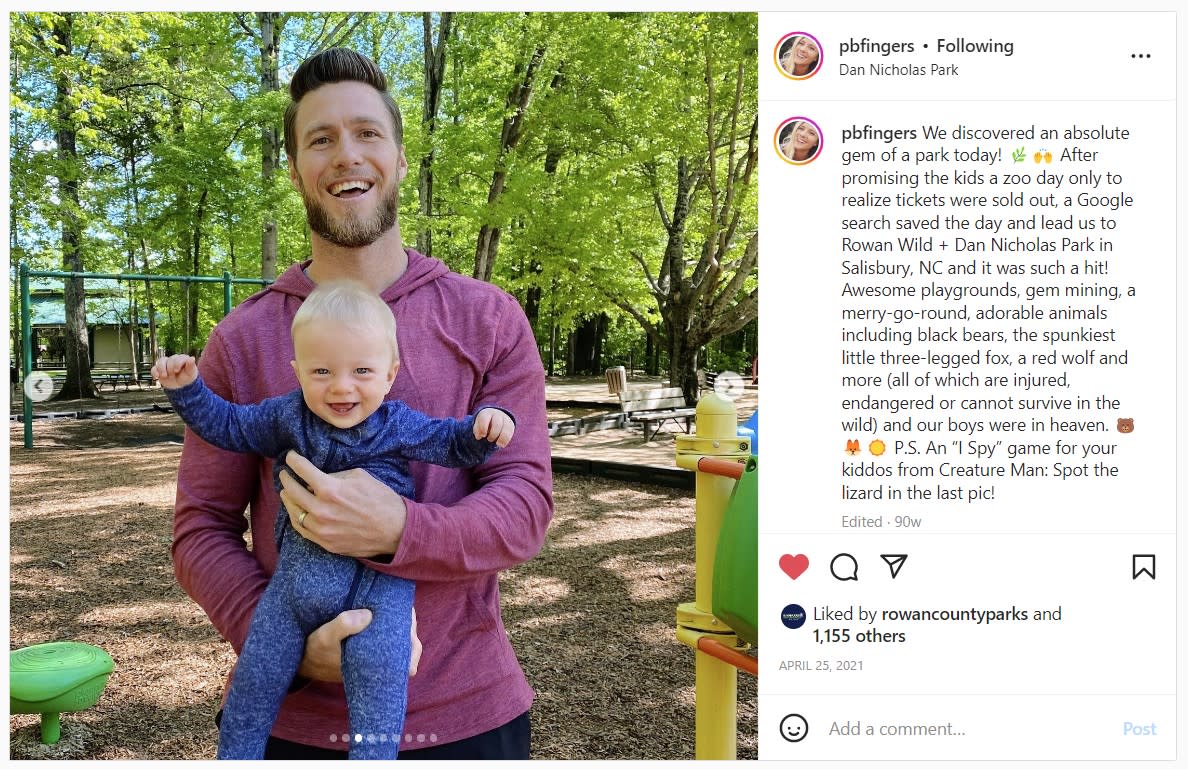
Task: Open pbfingers avatar in post header
Action: pyautogui.click(x=798, y=56)
